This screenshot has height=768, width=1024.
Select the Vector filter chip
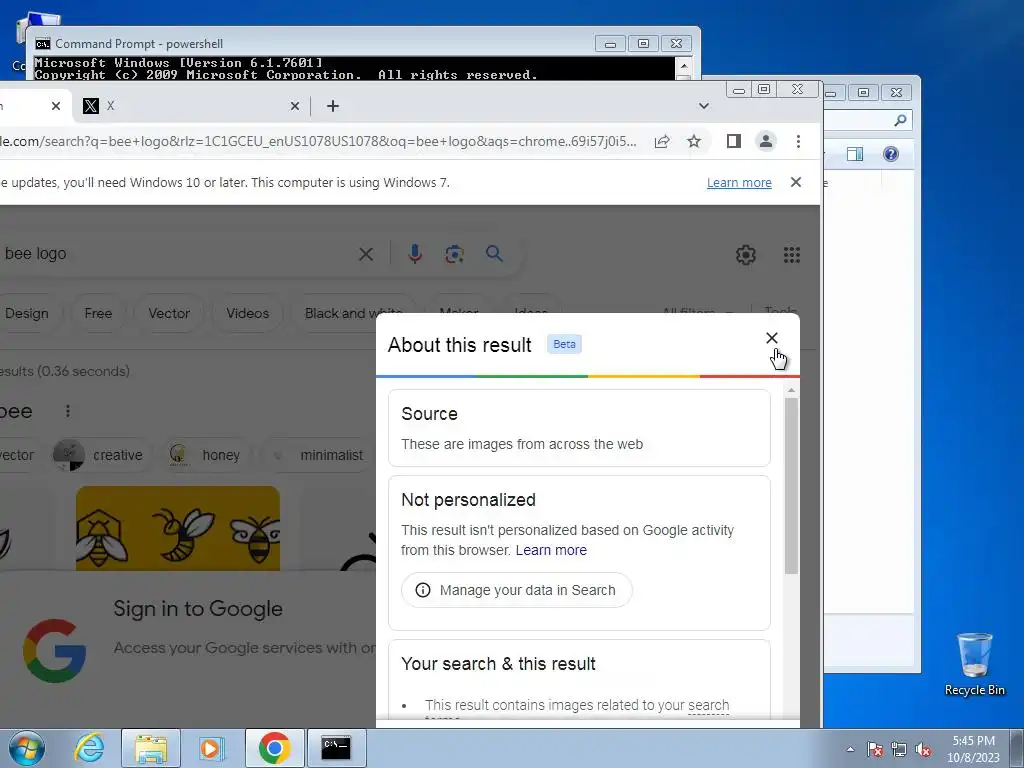[x=169, y=313]
